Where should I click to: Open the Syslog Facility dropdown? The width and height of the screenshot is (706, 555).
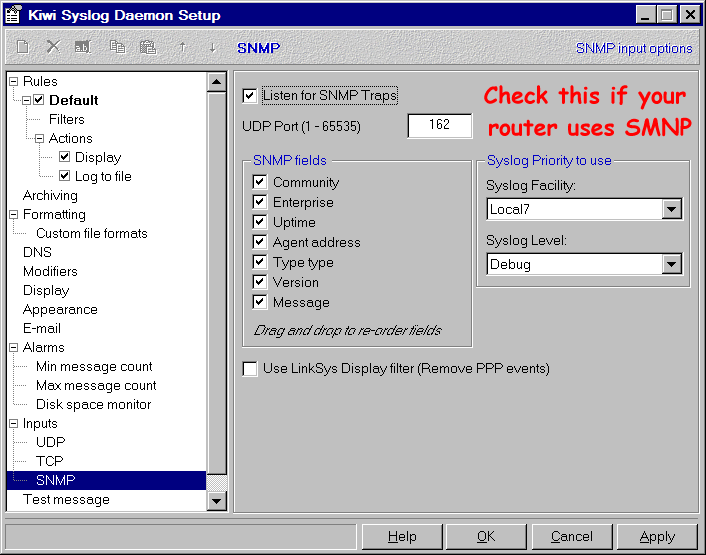(671, 209)
